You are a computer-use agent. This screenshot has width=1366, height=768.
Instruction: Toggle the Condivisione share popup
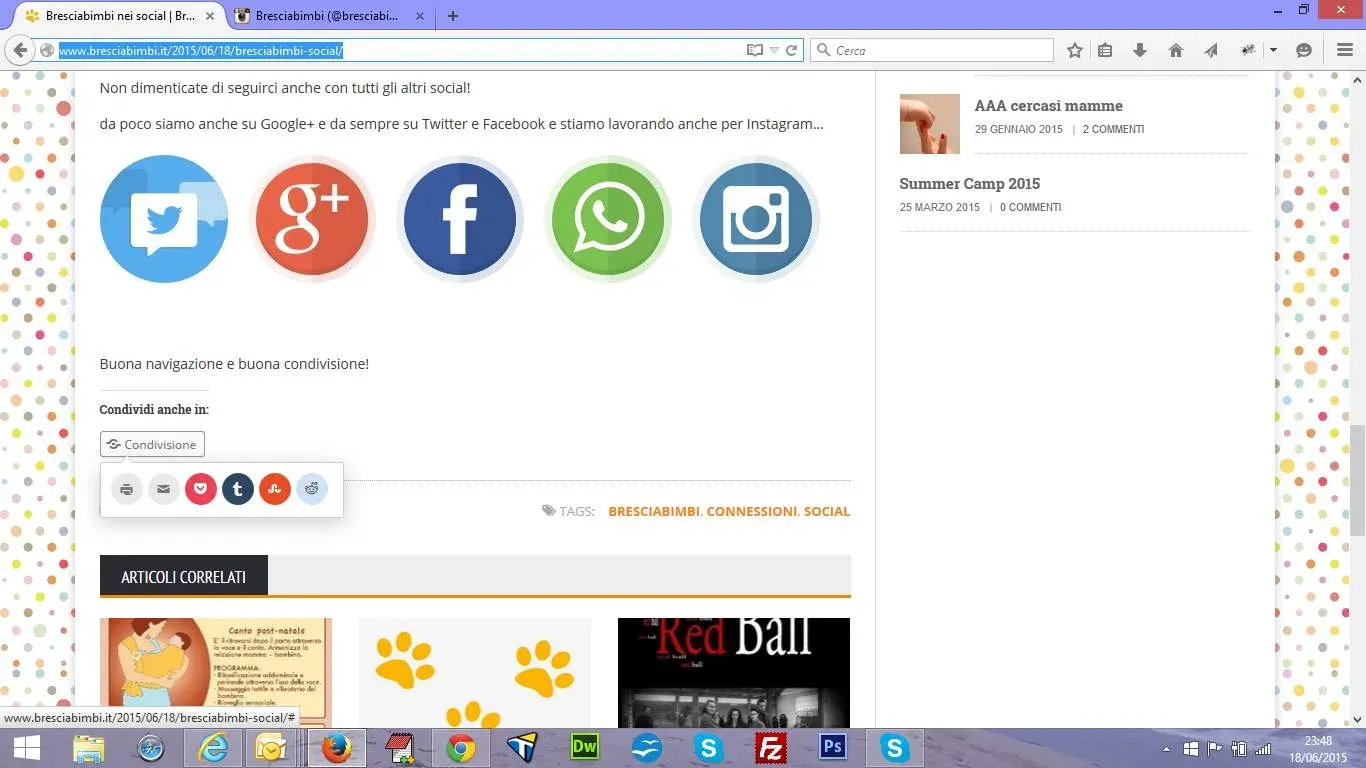(152, 444)
